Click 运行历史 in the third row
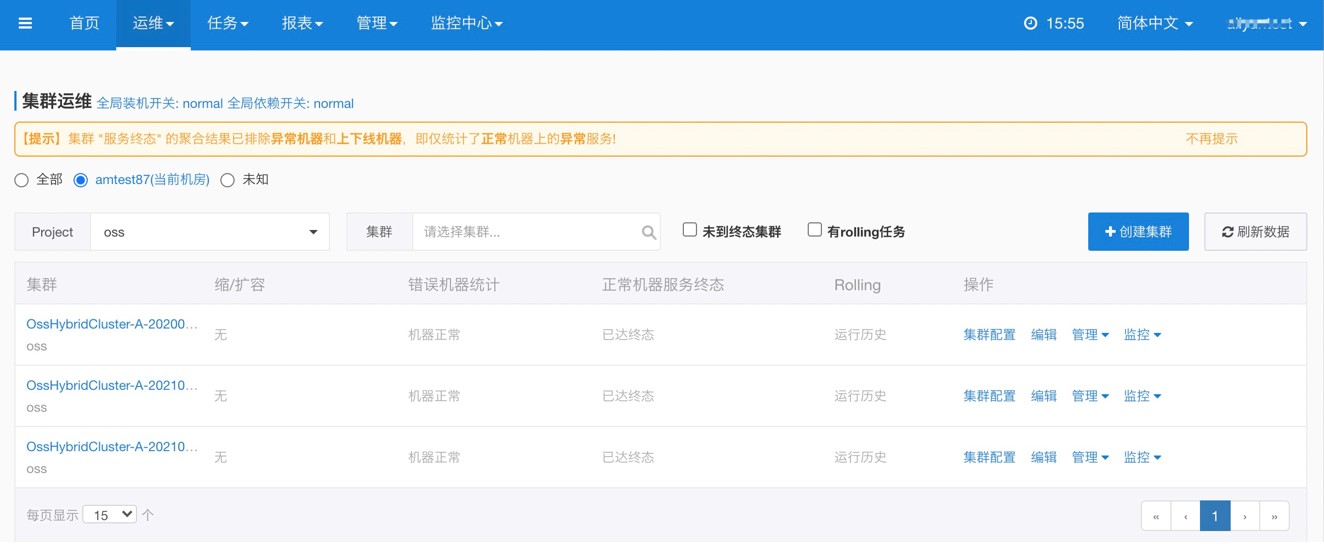Screen dimensions: 1324x544 (x=860, y=457)
